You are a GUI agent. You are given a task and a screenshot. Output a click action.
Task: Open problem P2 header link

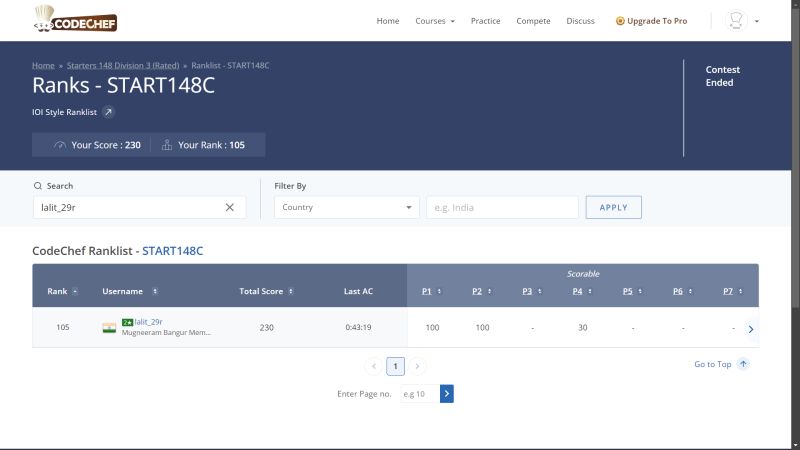(477, 291)
